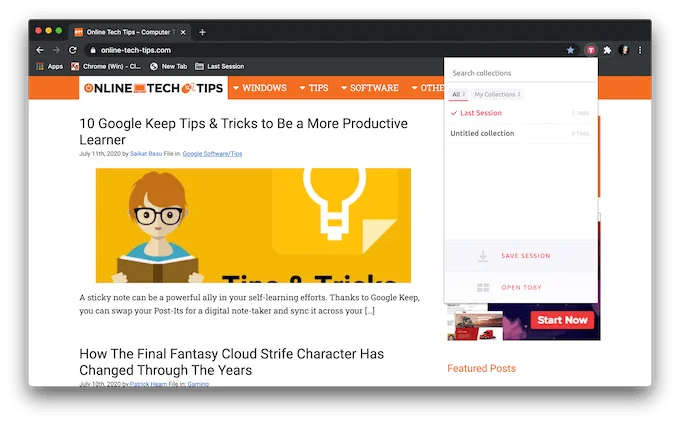This screenshot has height=424, width=680.
Task: Click the forward navigation arrow
Action: coord(56,50)
